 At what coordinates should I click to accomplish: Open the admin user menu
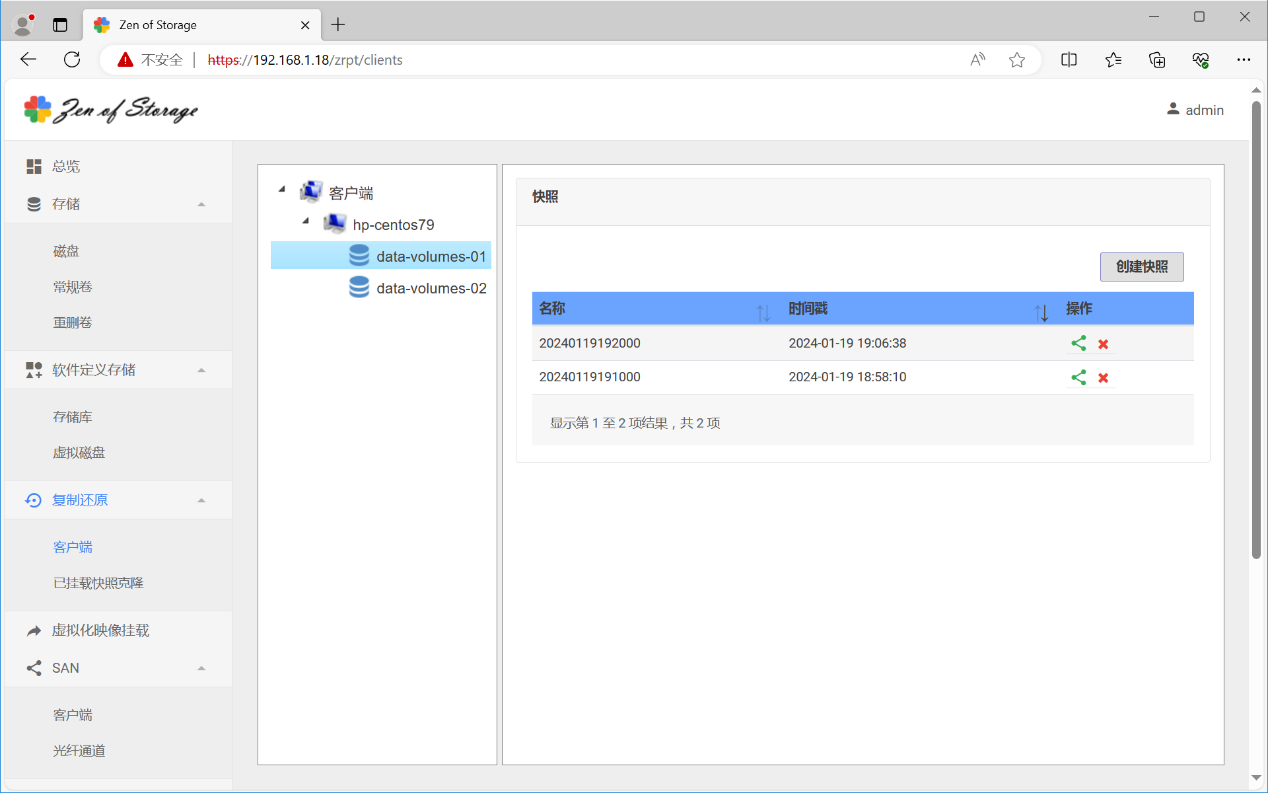(x=1195, y=110)
